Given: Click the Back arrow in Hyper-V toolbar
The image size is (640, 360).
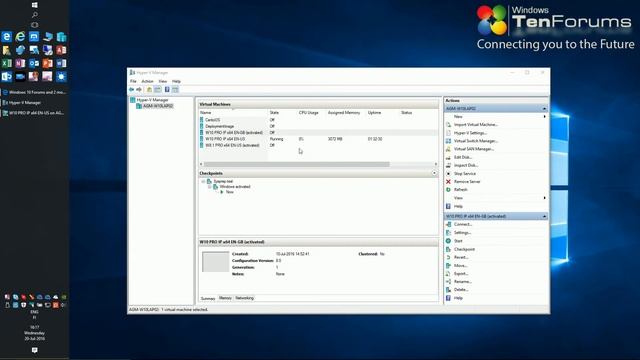Looking at the screenshot, I should point(131,89).
